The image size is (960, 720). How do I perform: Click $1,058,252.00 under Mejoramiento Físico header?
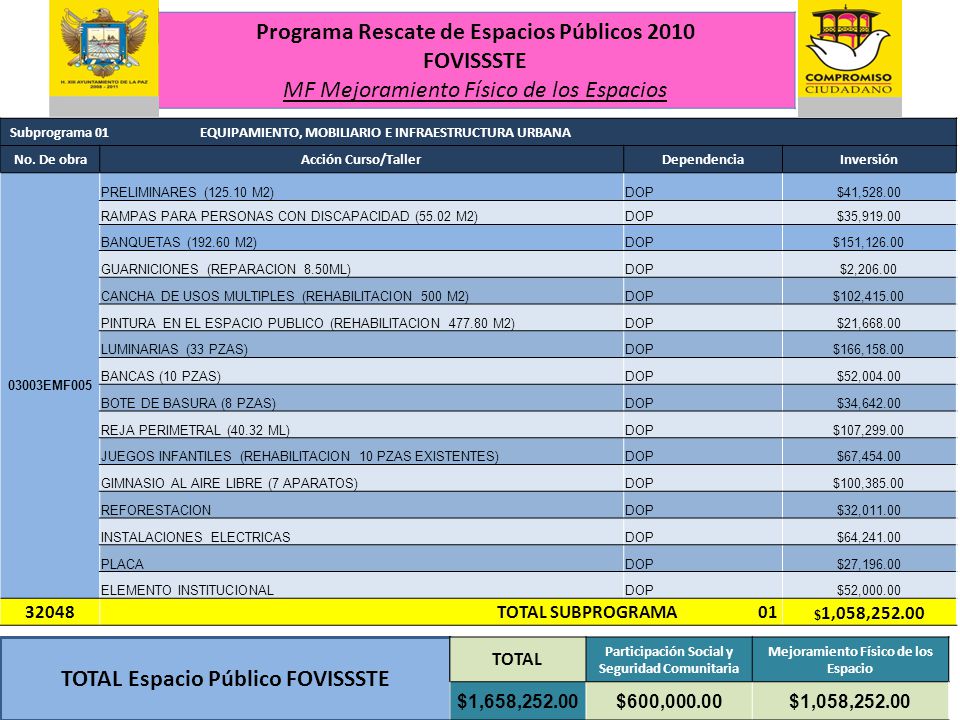click(x=850, y=701)
